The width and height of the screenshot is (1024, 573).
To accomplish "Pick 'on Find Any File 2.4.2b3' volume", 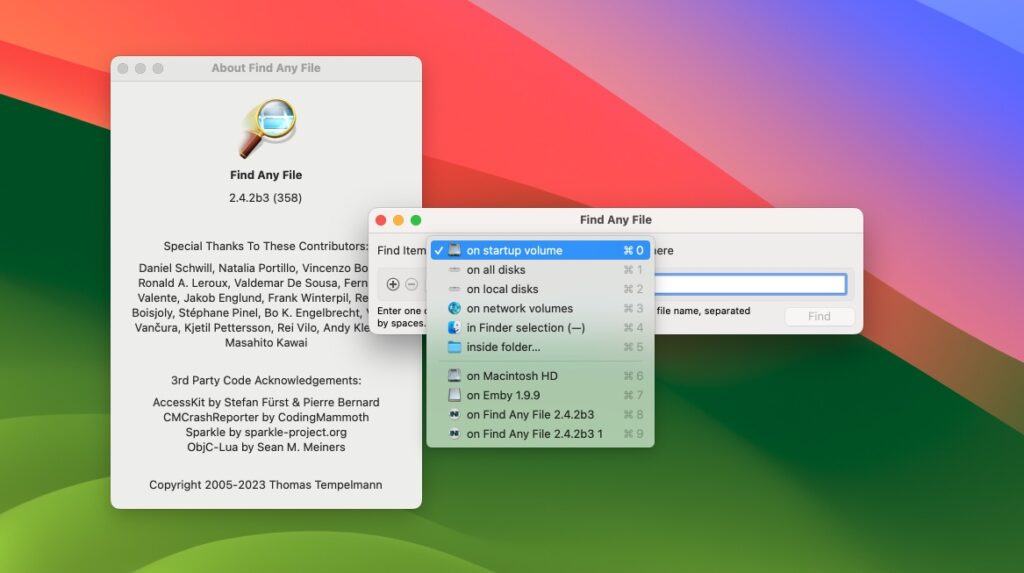I will [540, 414].
